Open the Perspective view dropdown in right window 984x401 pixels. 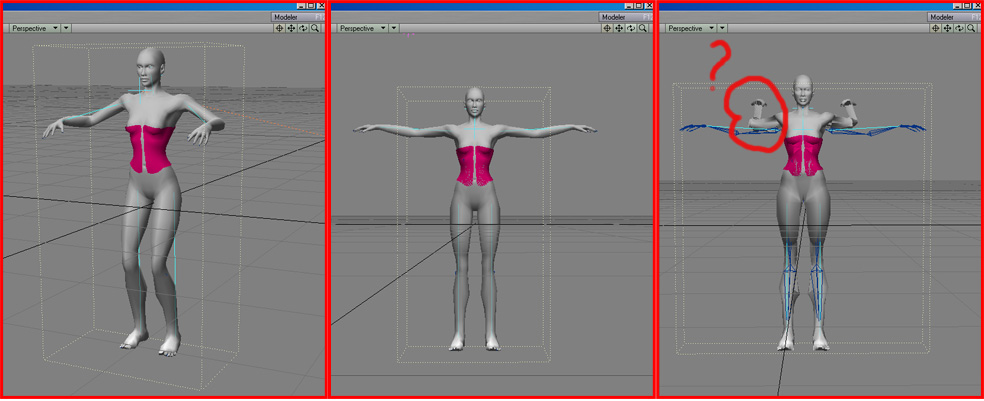(x=691, y=28)
